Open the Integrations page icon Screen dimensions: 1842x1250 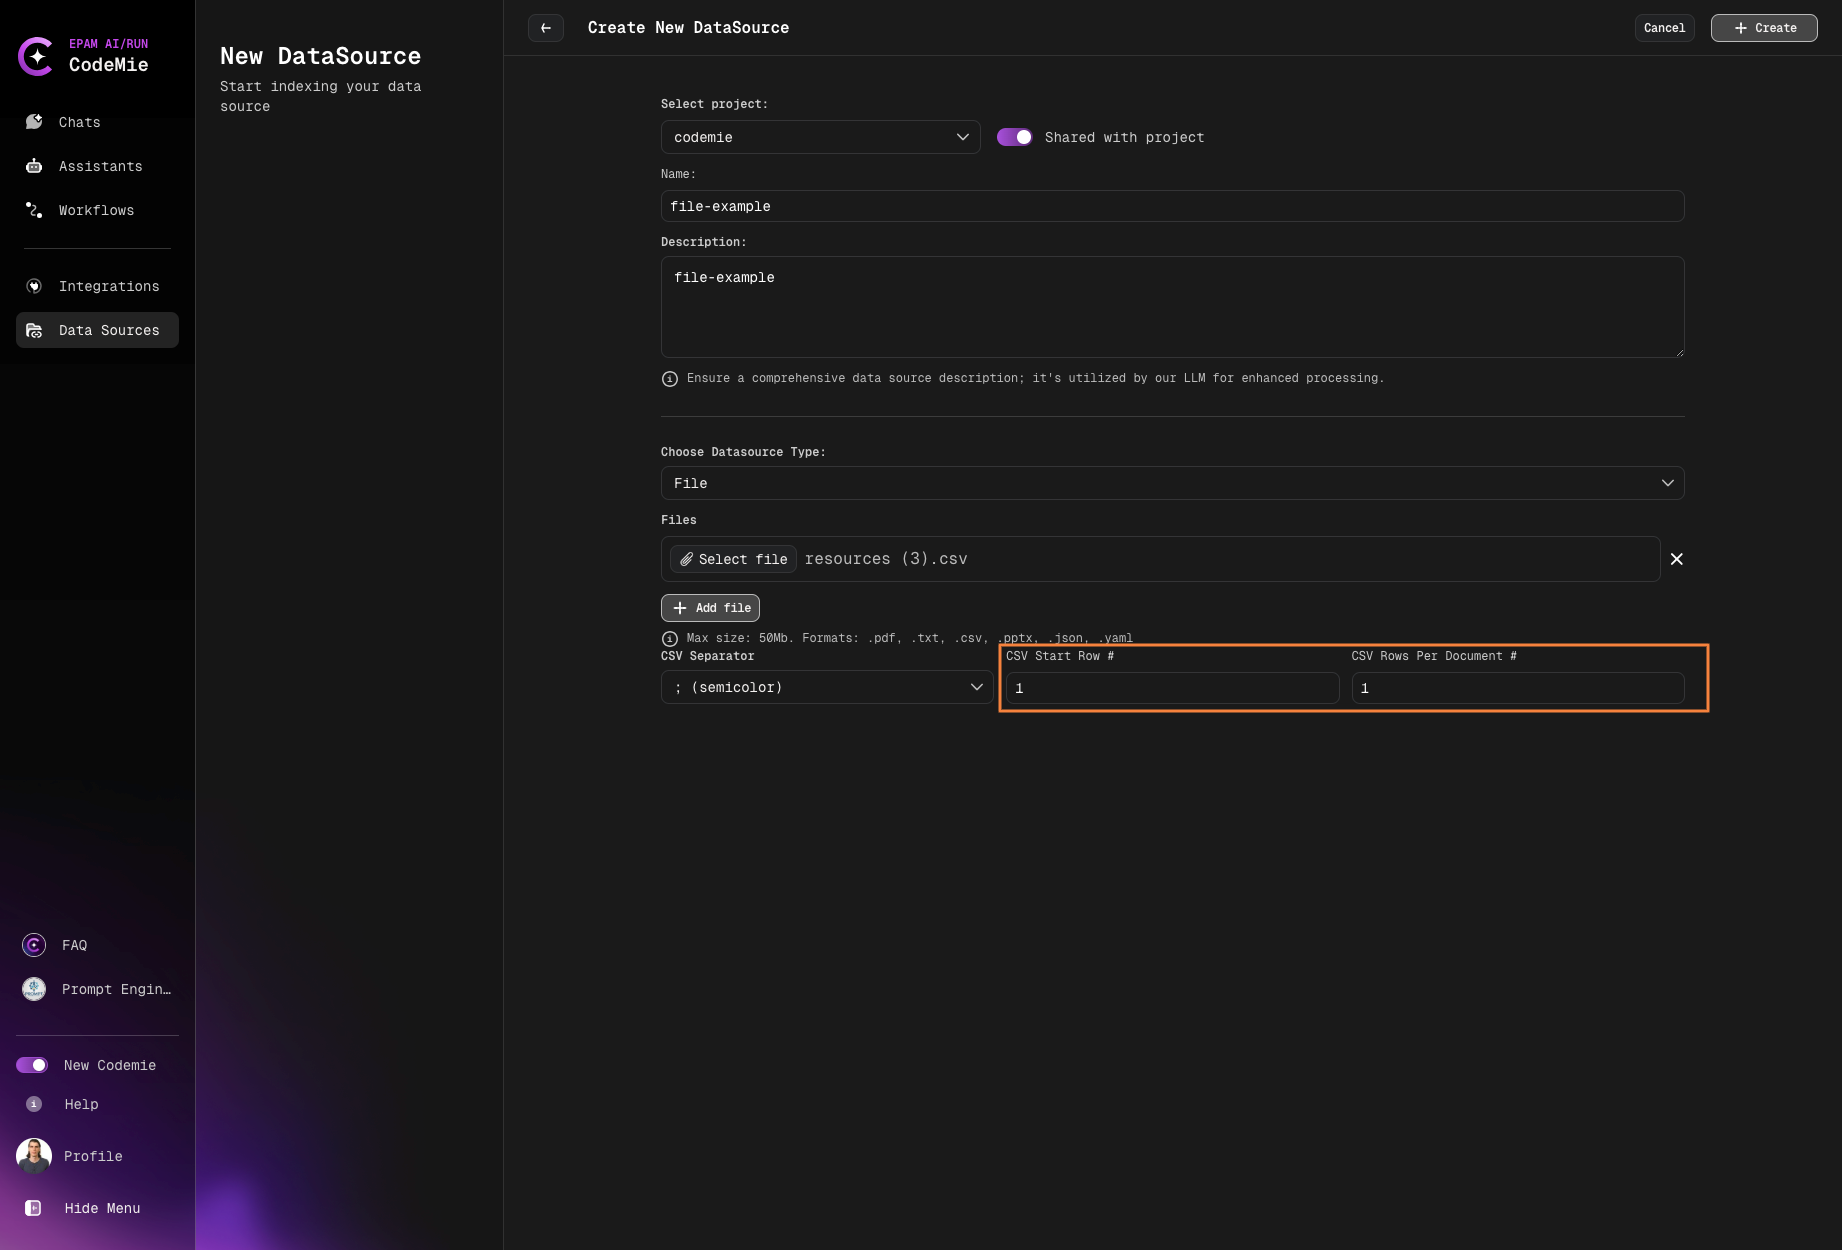tap(34, 286)
